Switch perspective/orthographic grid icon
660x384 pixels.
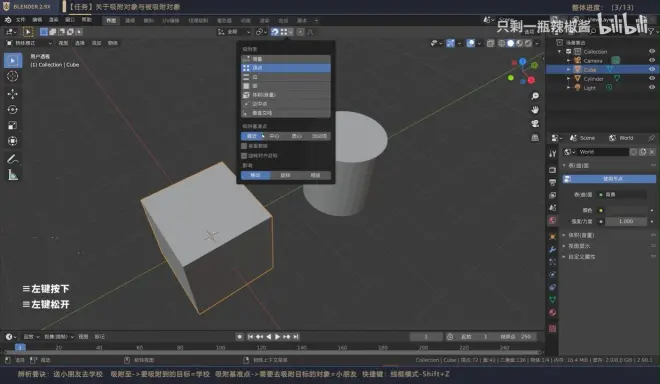[x=535, y=138]
